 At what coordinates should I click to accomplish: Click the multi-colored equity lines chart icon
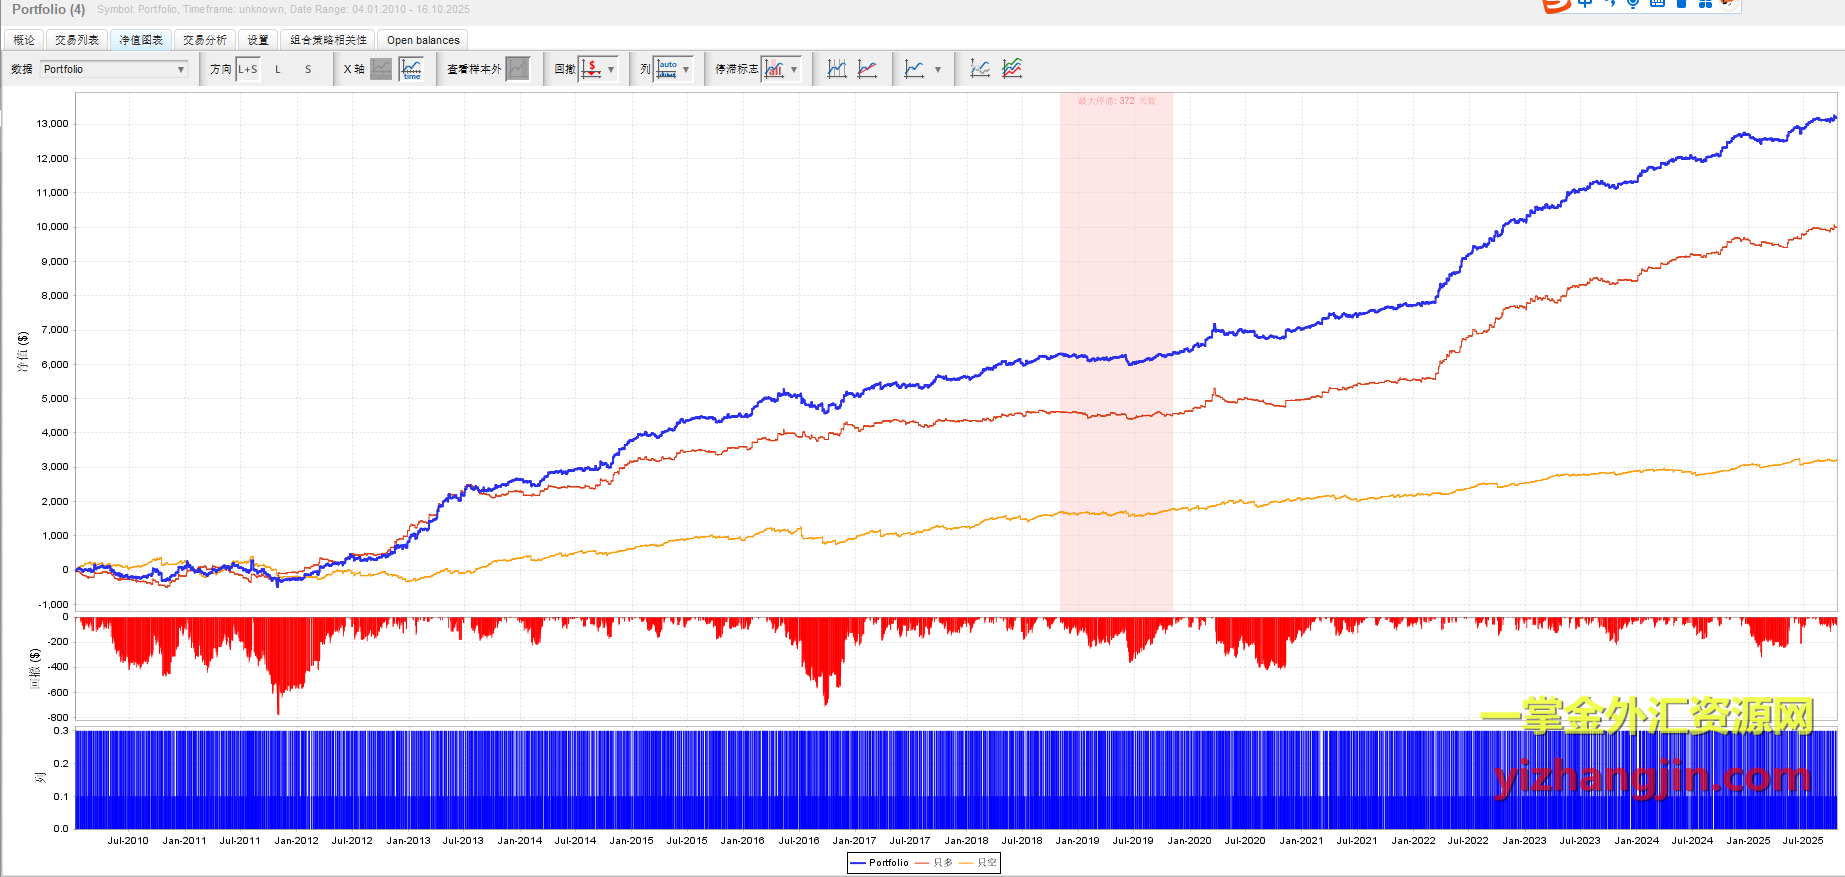pyautogui.click(x=1012, y=69)
